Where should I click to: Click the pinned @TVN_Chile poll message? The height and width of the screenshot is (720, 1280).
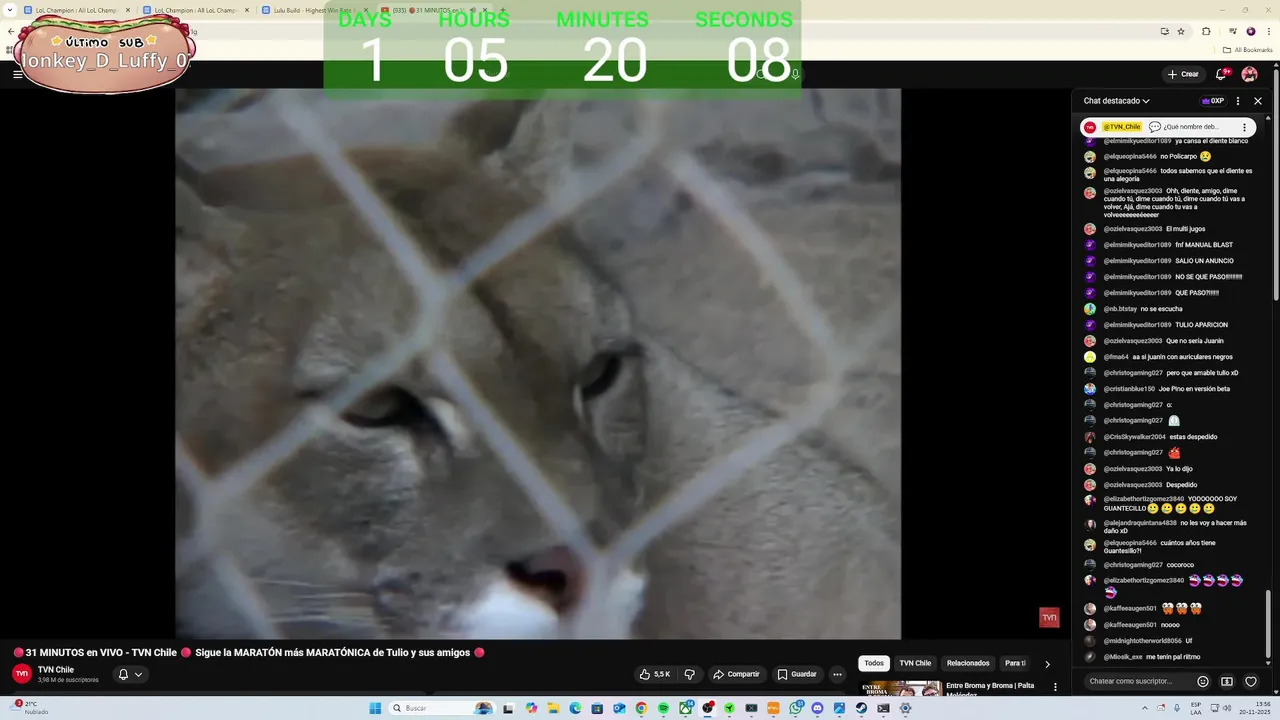click(1168, 127)
